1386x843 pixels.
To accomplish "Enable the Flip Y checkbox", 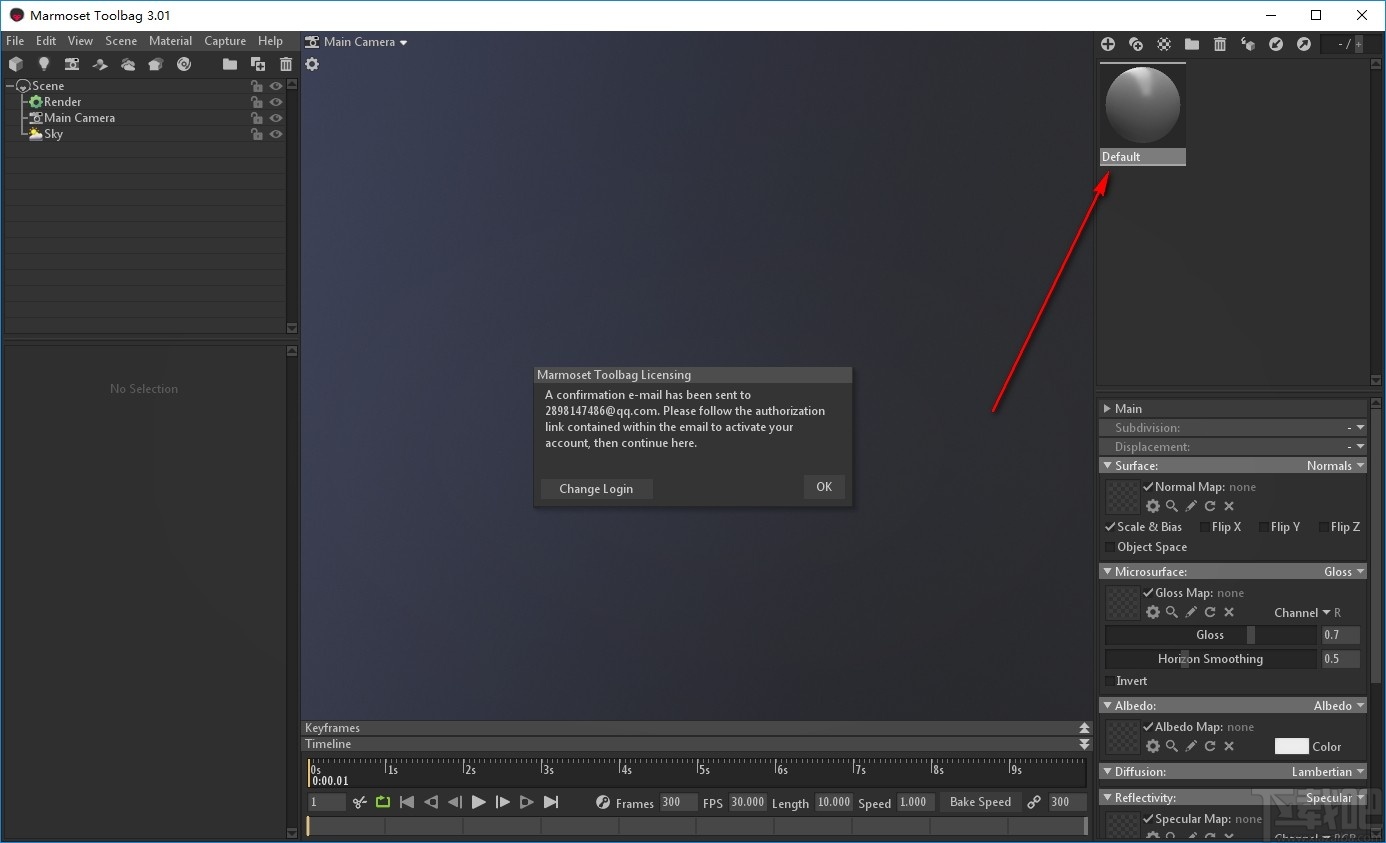I will tap(1264, 527).
